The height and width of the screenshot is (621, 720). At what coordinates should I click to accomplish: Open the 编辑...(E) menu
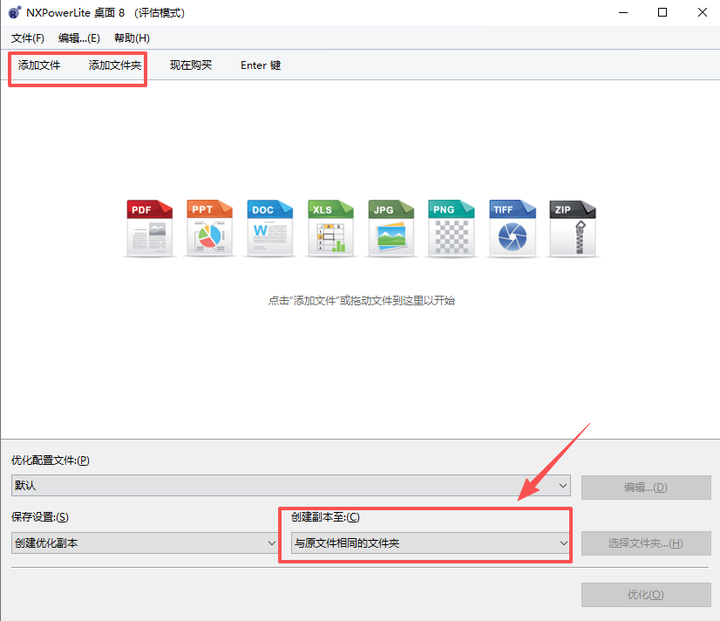pos(79,38)
